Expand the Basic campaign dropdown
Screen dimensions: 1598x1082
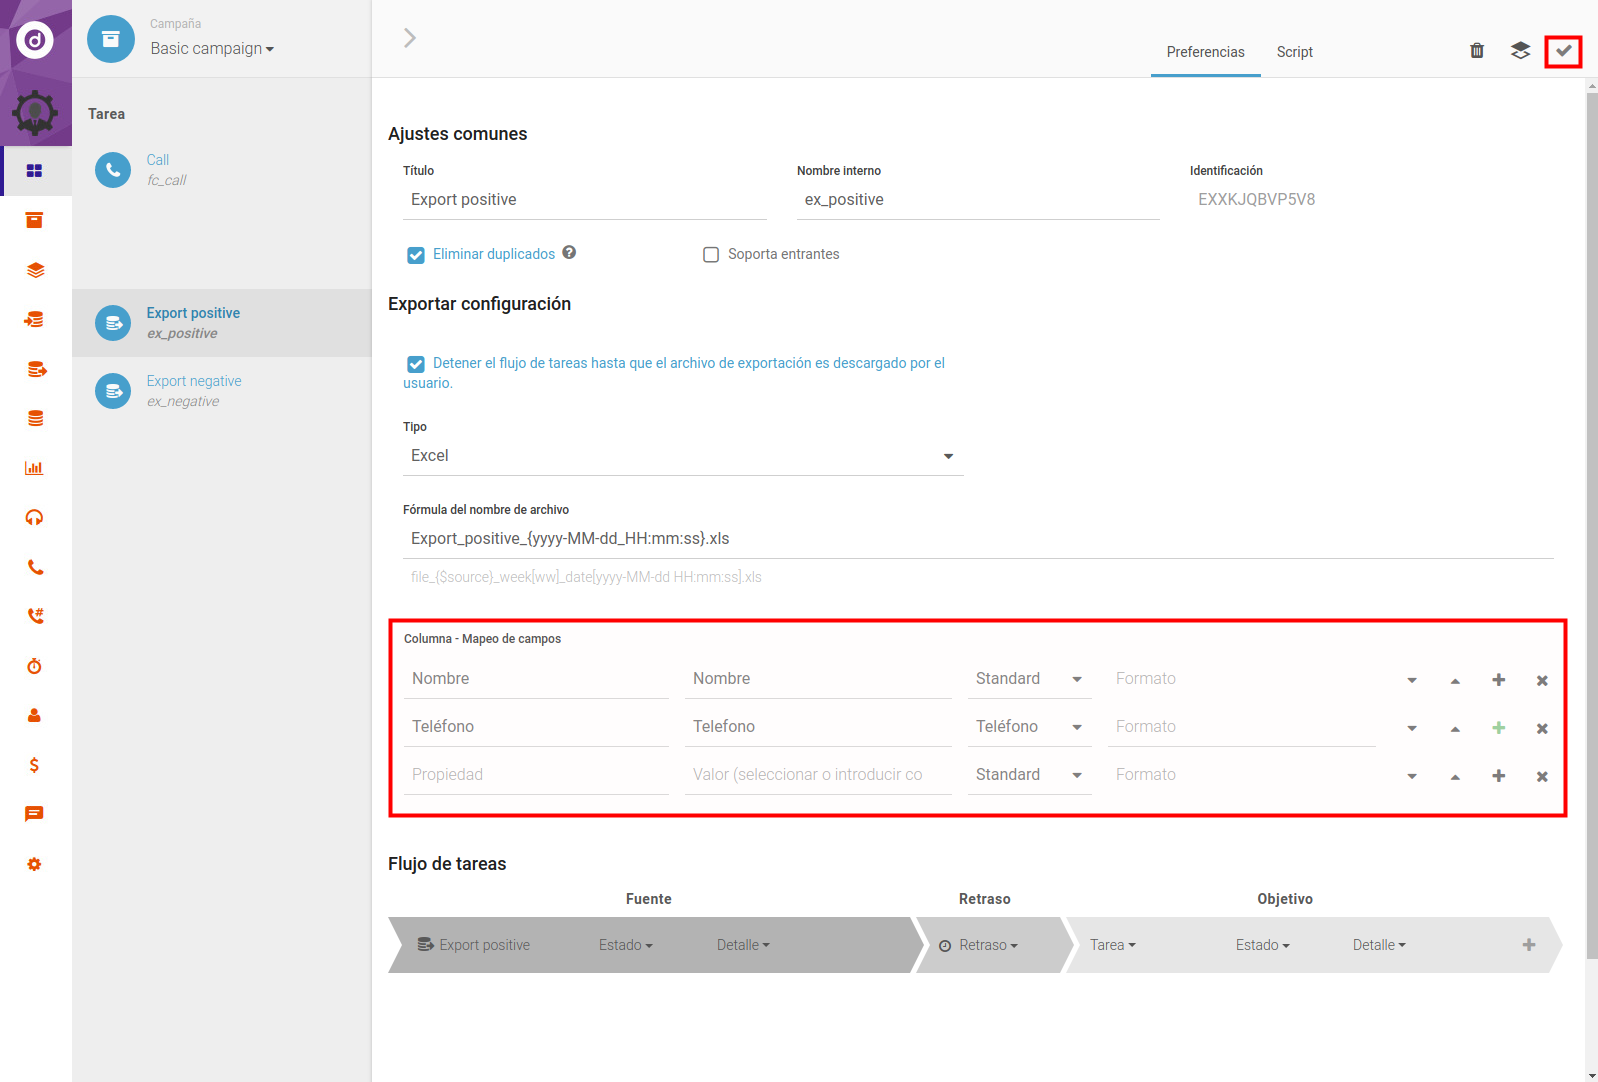(x=212, y=49)
